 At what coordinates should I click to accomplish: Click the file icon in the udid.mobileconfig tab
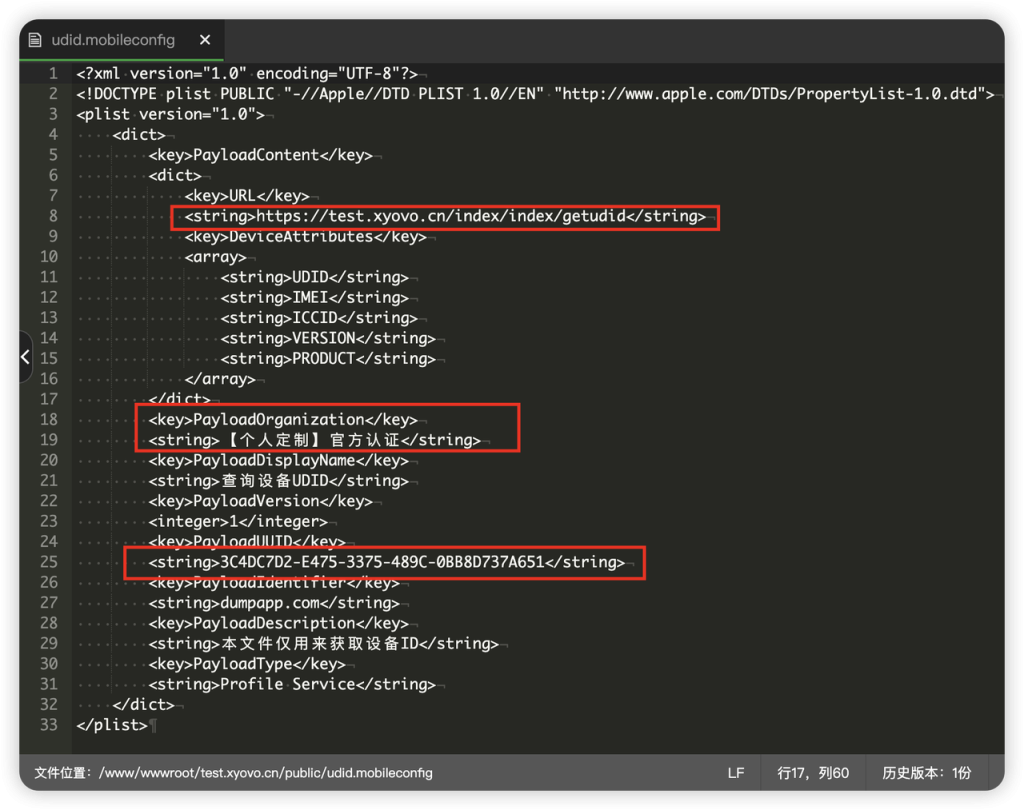coord(36,40)
